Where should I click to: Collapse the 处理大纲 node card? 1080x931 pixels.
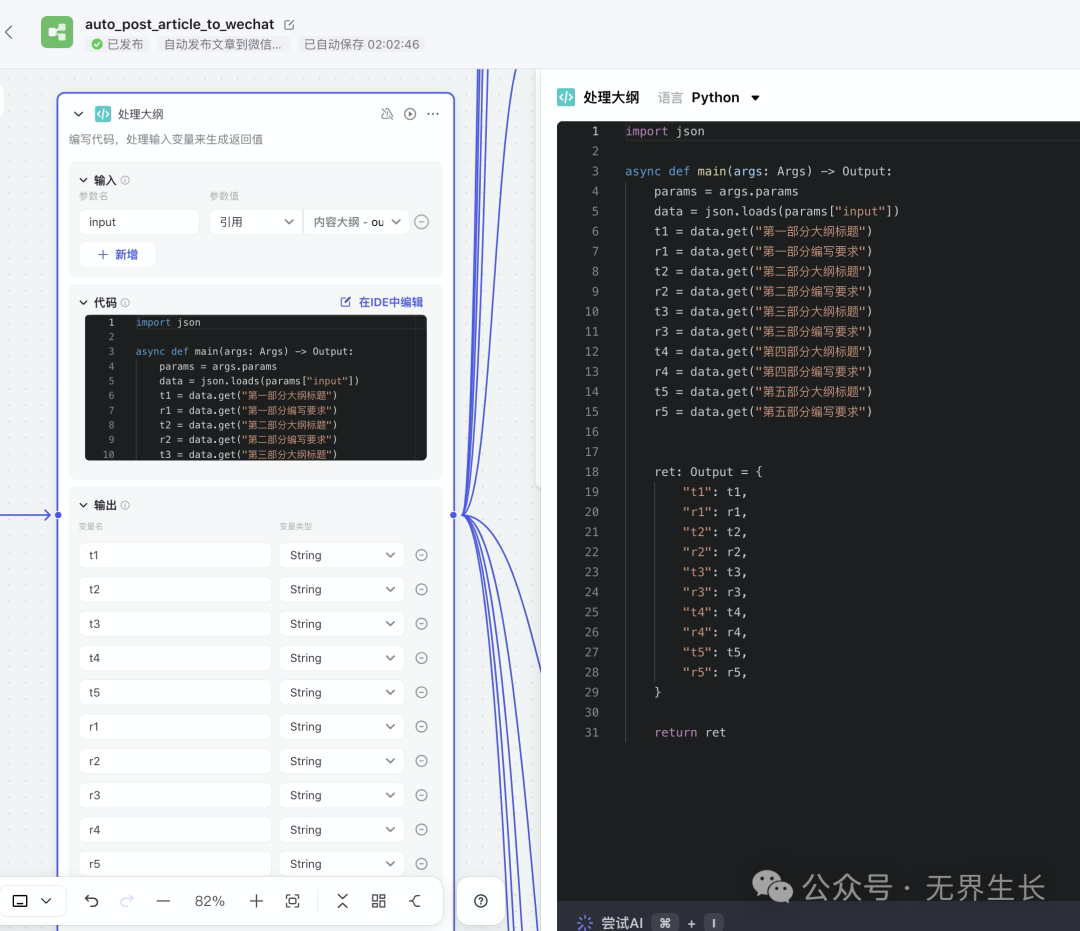[x=79, y=114]
